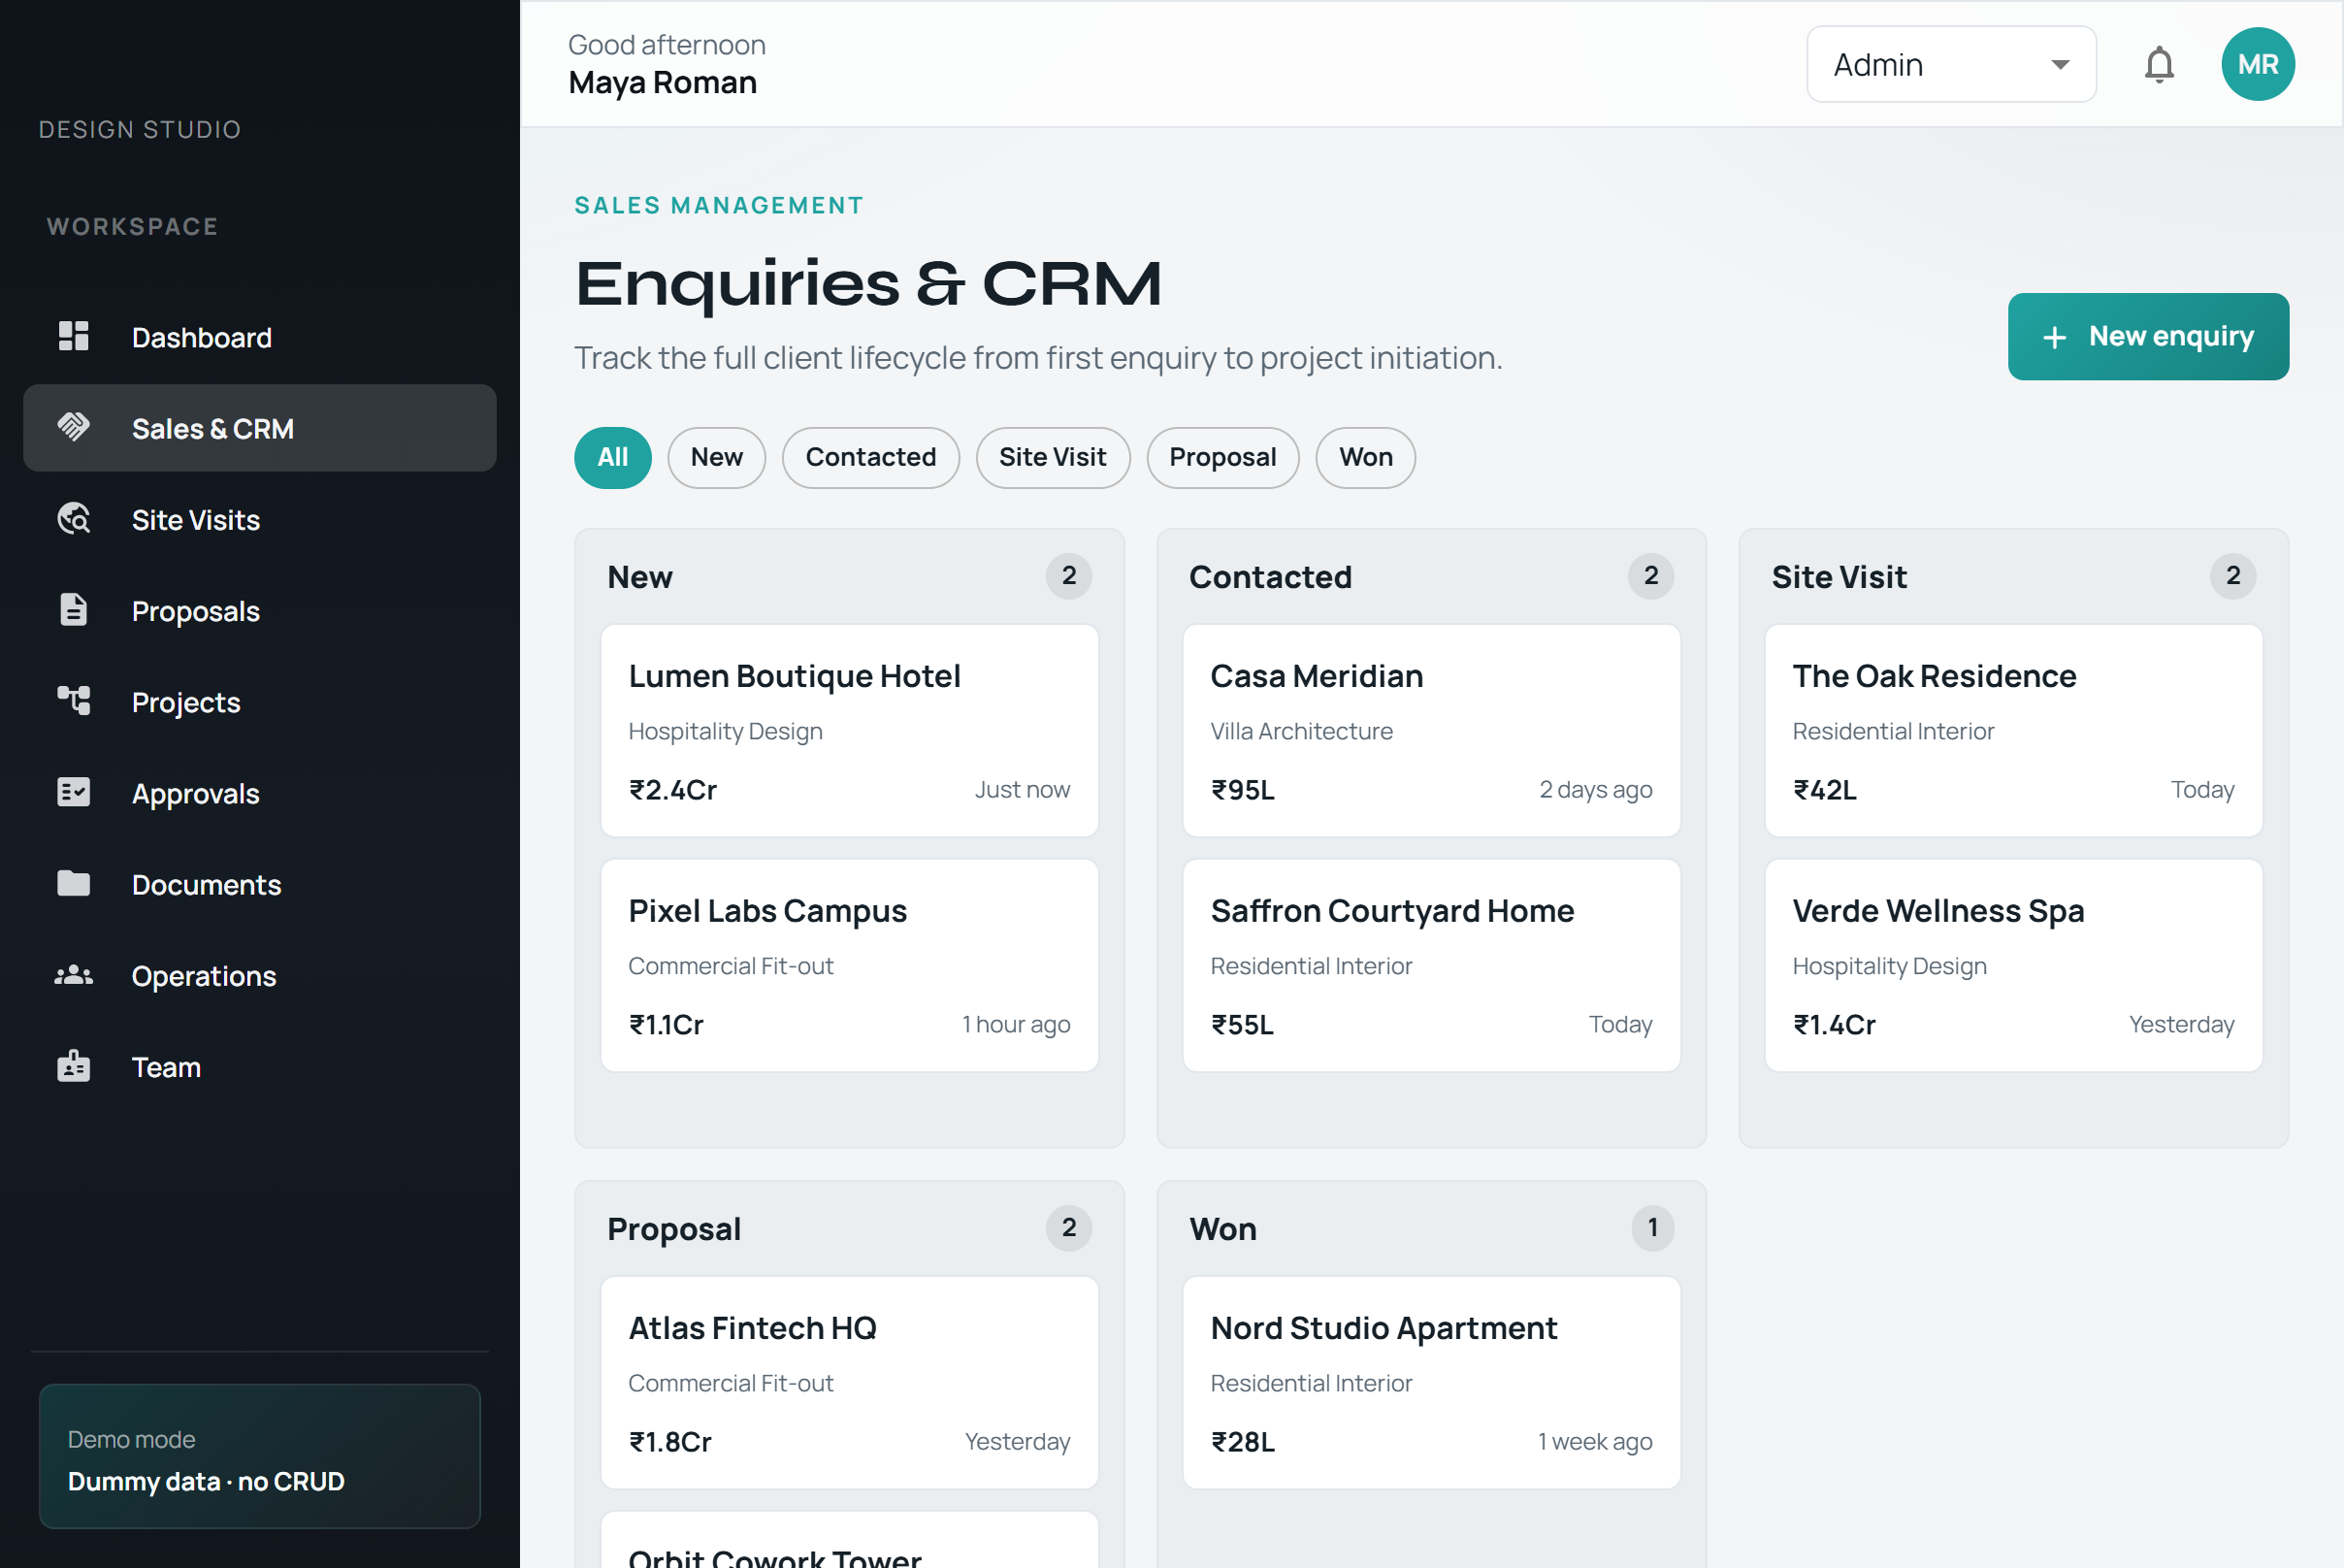Click the Won column count badge
Screen dimensions: 2344x1568
coord(1653,1228)
